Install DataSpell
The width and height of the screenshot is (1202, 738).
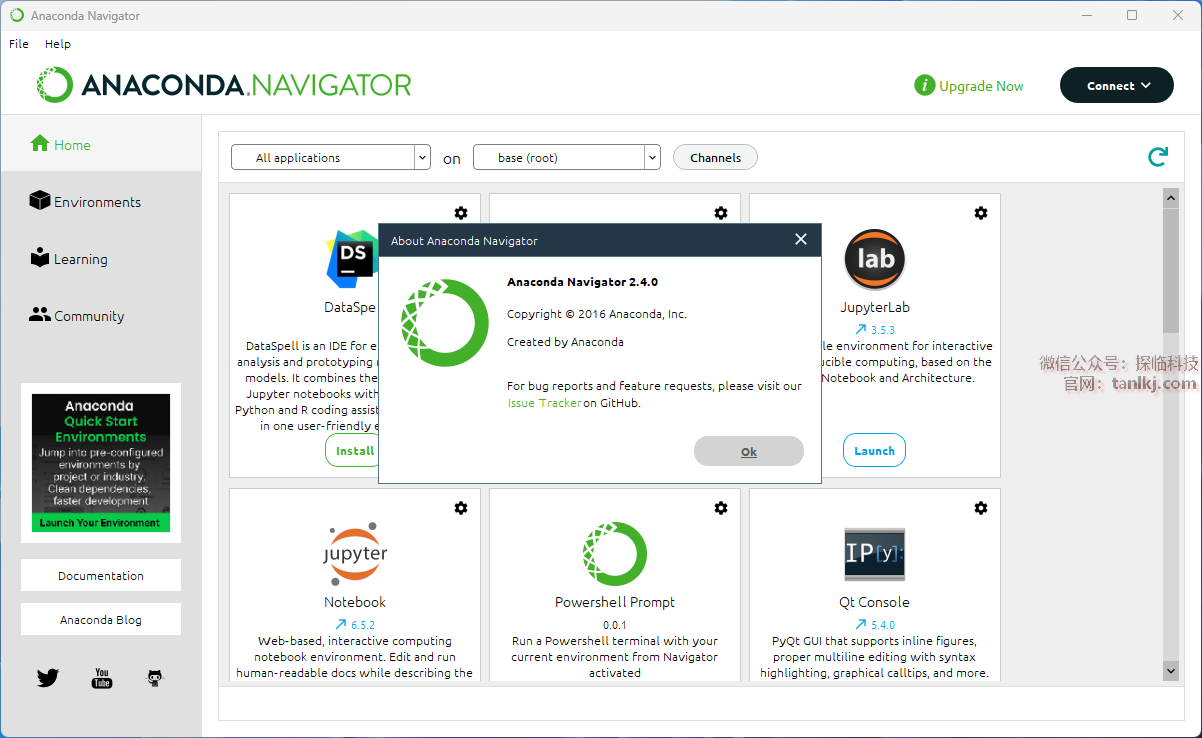coord(352,450)
